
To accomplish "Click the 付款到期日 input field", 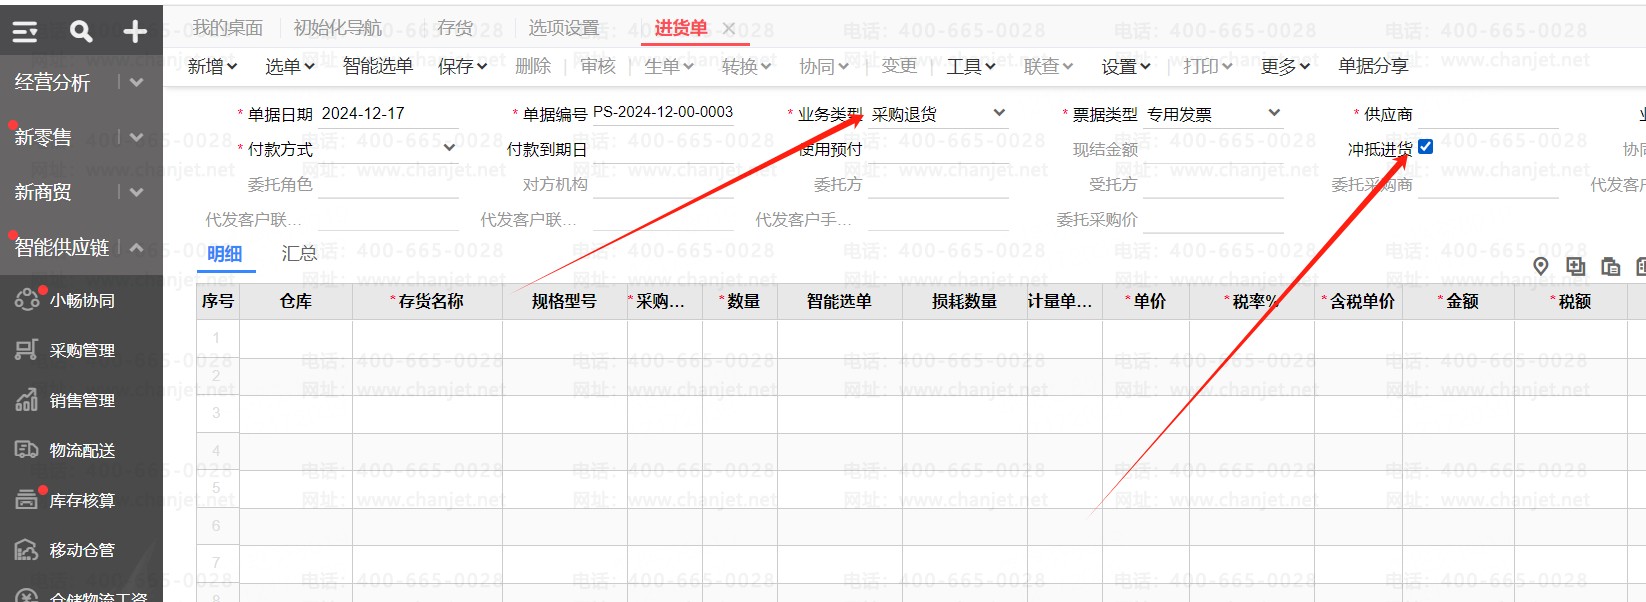I will tap(663, 149).
